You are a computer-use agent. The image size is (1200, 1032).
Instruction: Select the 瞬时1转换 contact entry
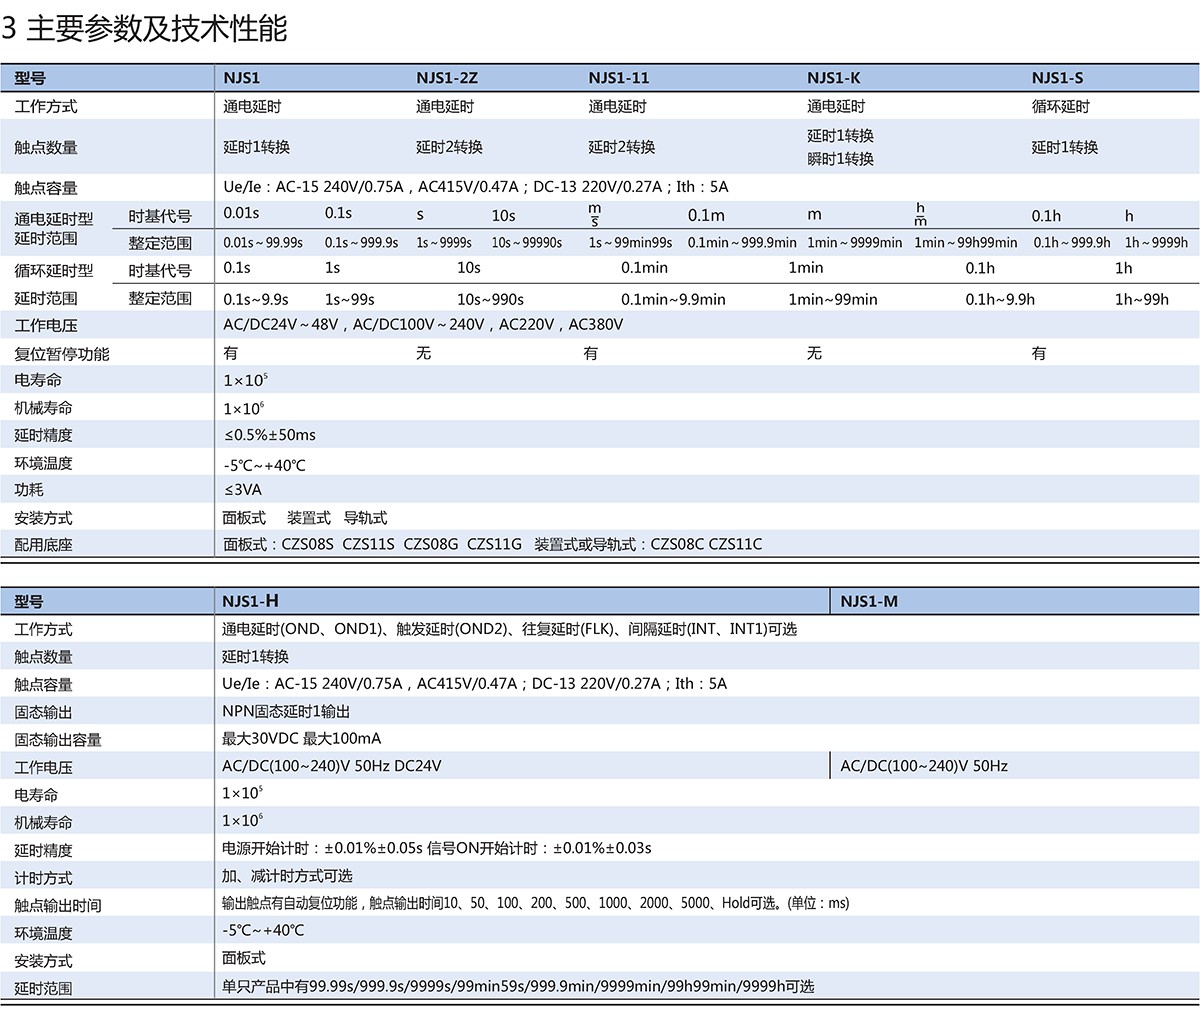(840, 159)
